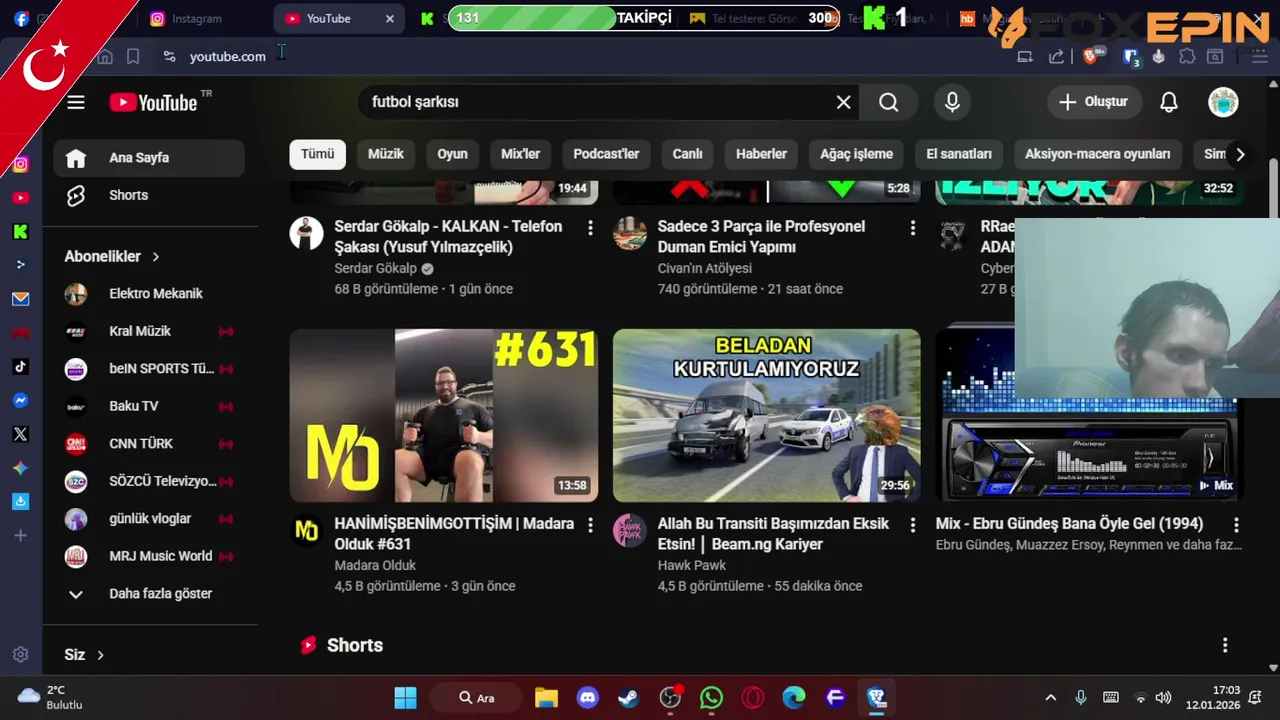The image size is (1280, 720).
Task: Open the Hawk Pawk channel link
Action: [x=691, y=565]
